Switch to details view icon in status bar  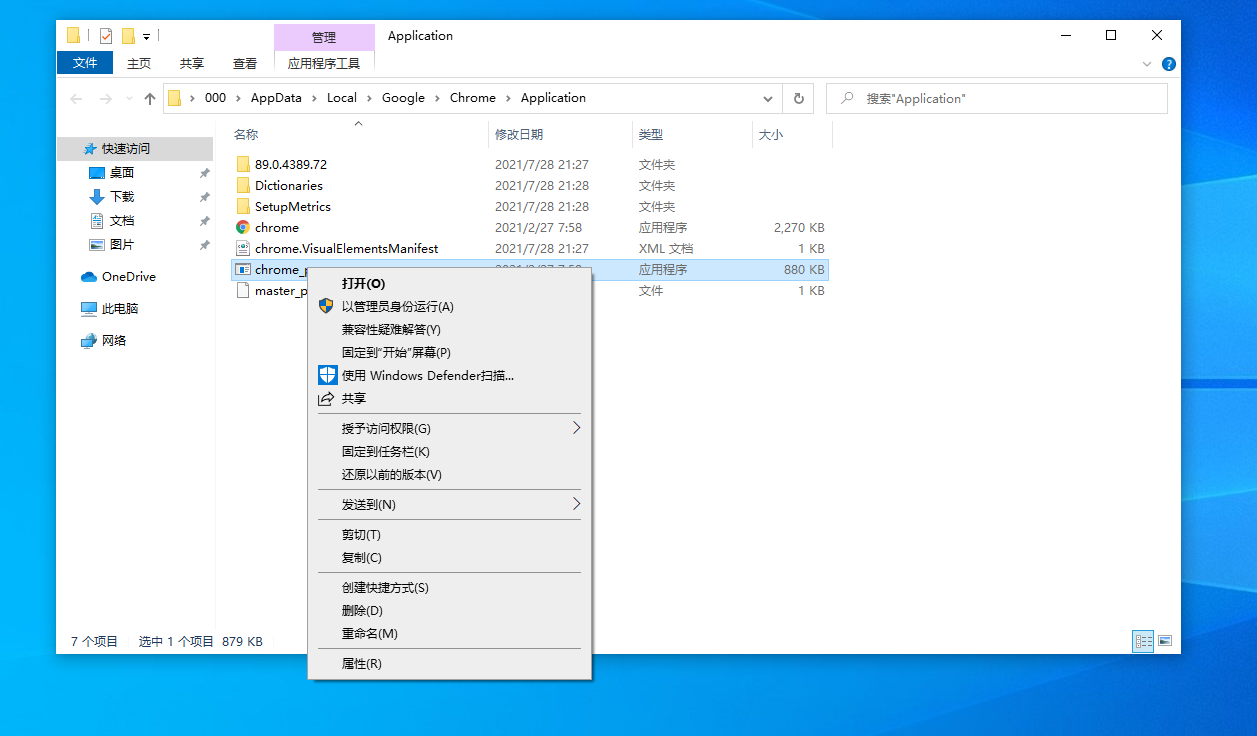1142,641
